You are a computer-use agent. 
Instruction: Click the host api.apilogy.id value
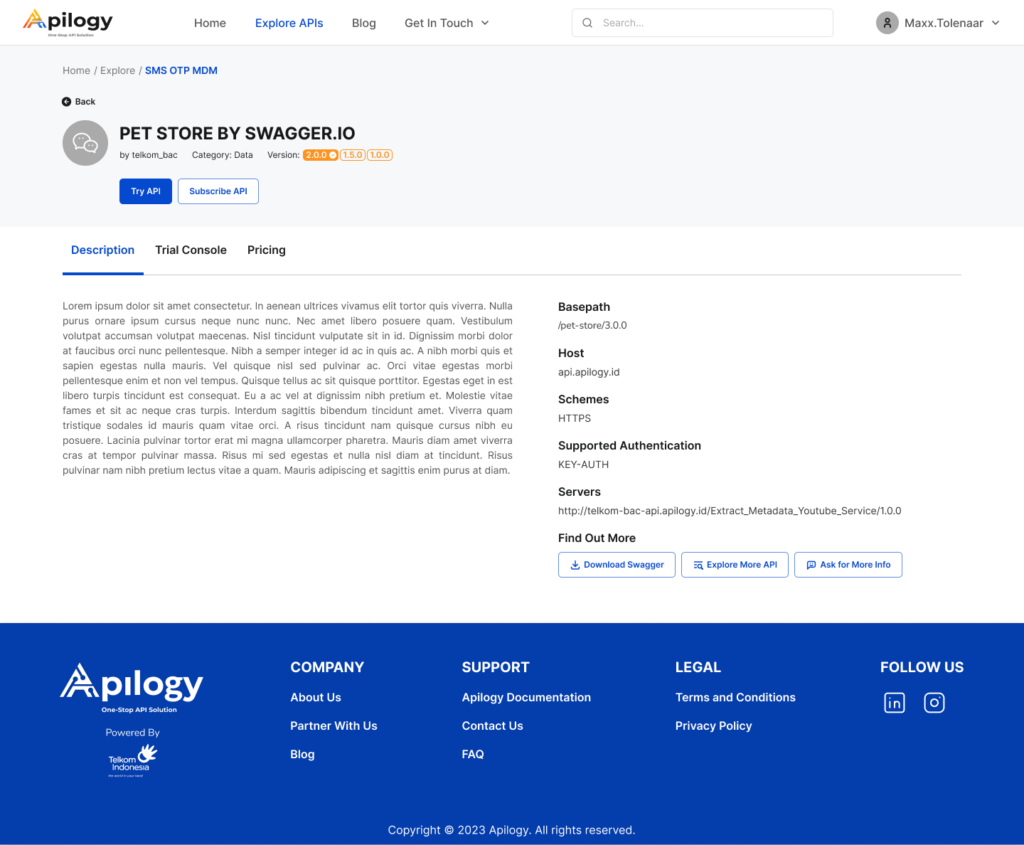point(589,372)
